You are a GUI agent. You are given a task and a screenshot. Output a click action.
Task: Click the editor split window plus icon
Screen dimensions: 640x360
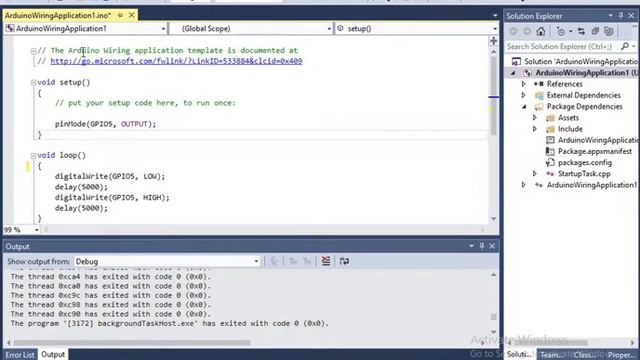click(493, 41)
